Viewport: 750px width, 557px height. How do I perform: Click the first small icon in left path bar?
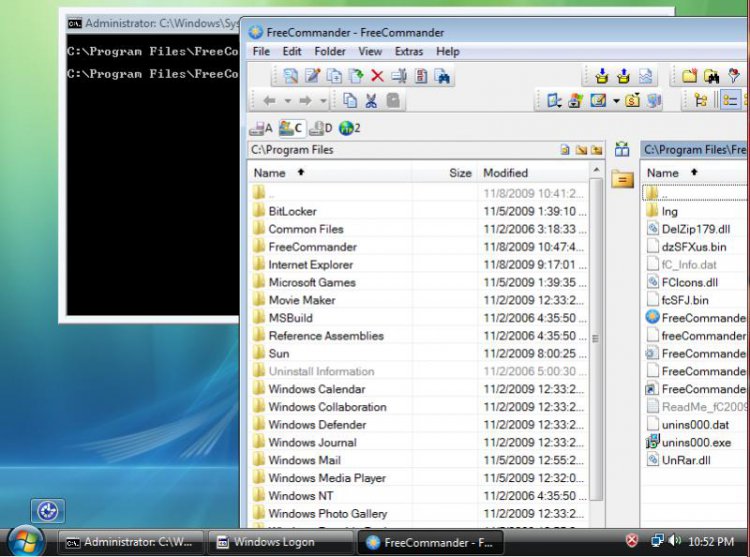click(x=565, y=150)
